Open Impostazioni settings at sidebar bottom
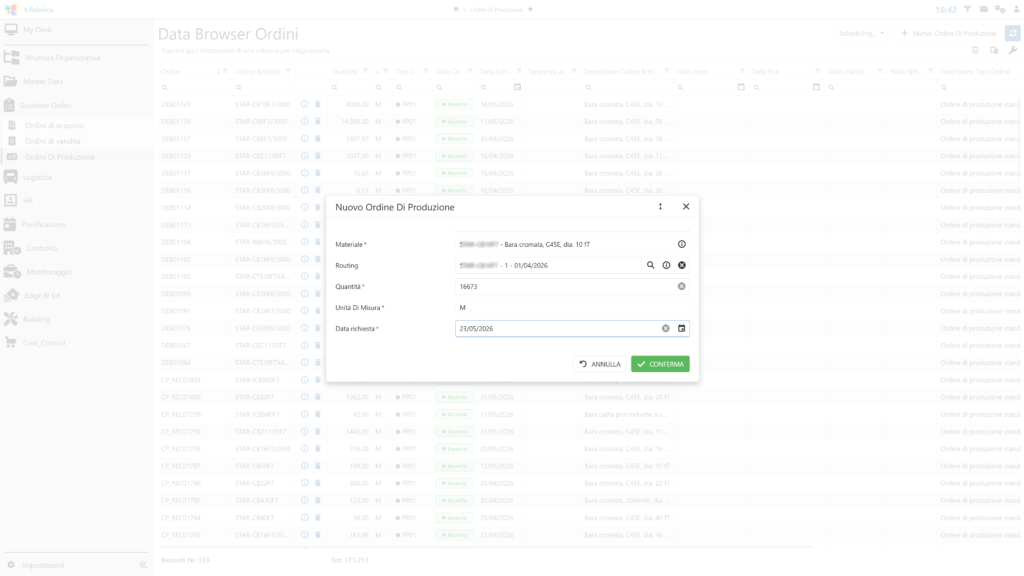1024x576 pixels. pos(43,565)
